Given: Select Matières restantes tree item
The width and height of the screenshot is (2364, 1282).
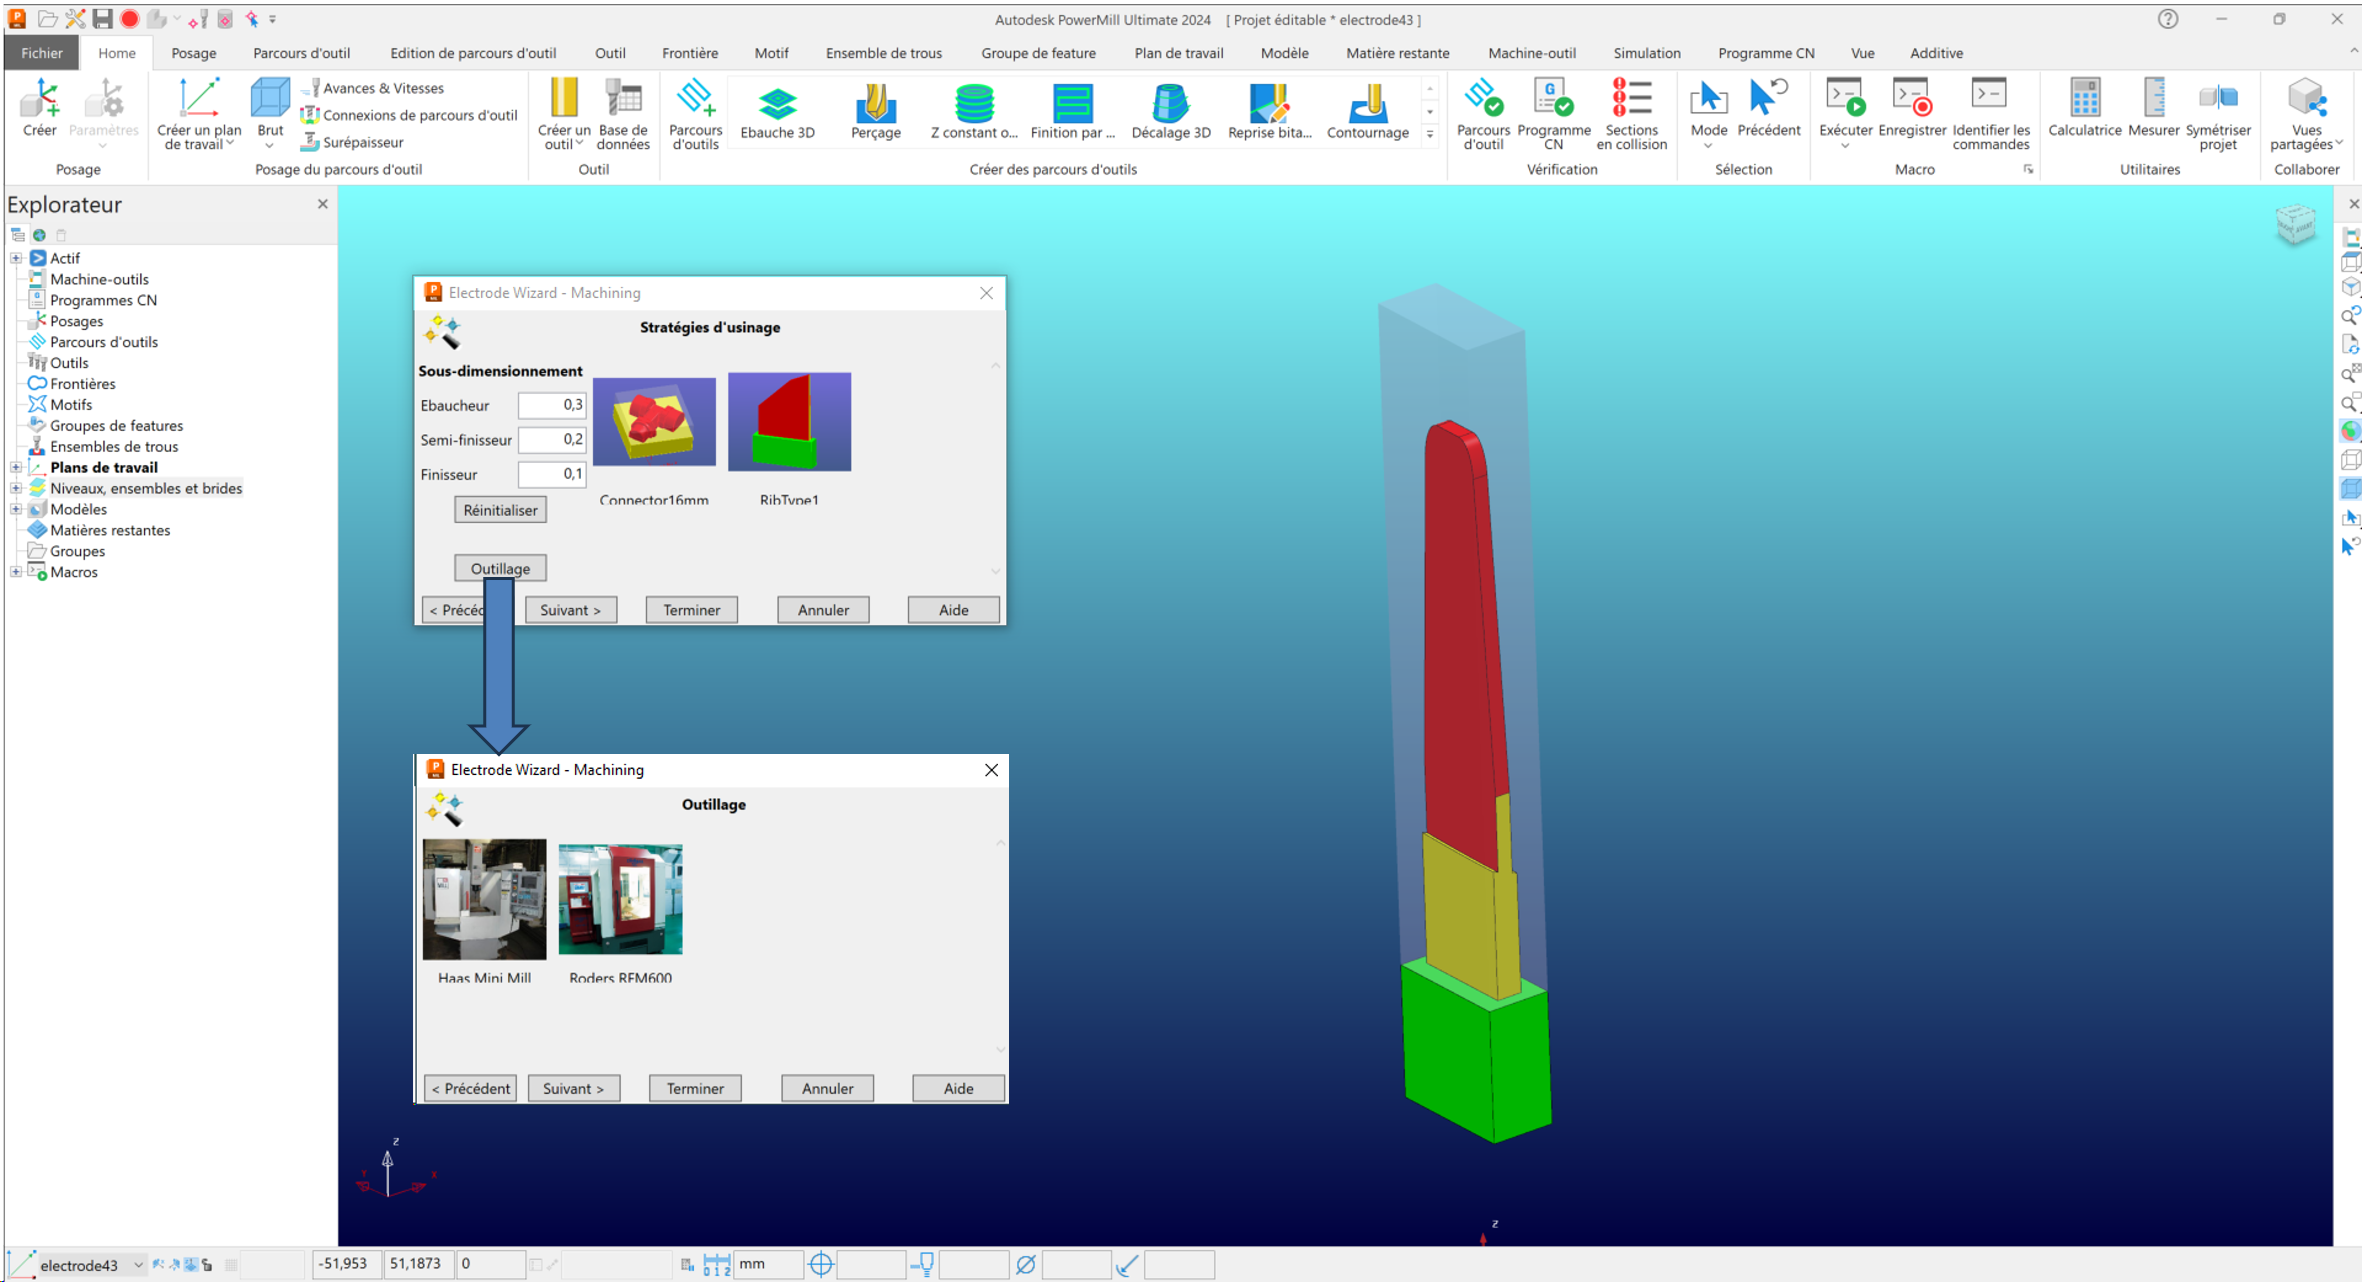Looking at the screenshot, I should tap(110, 530).
